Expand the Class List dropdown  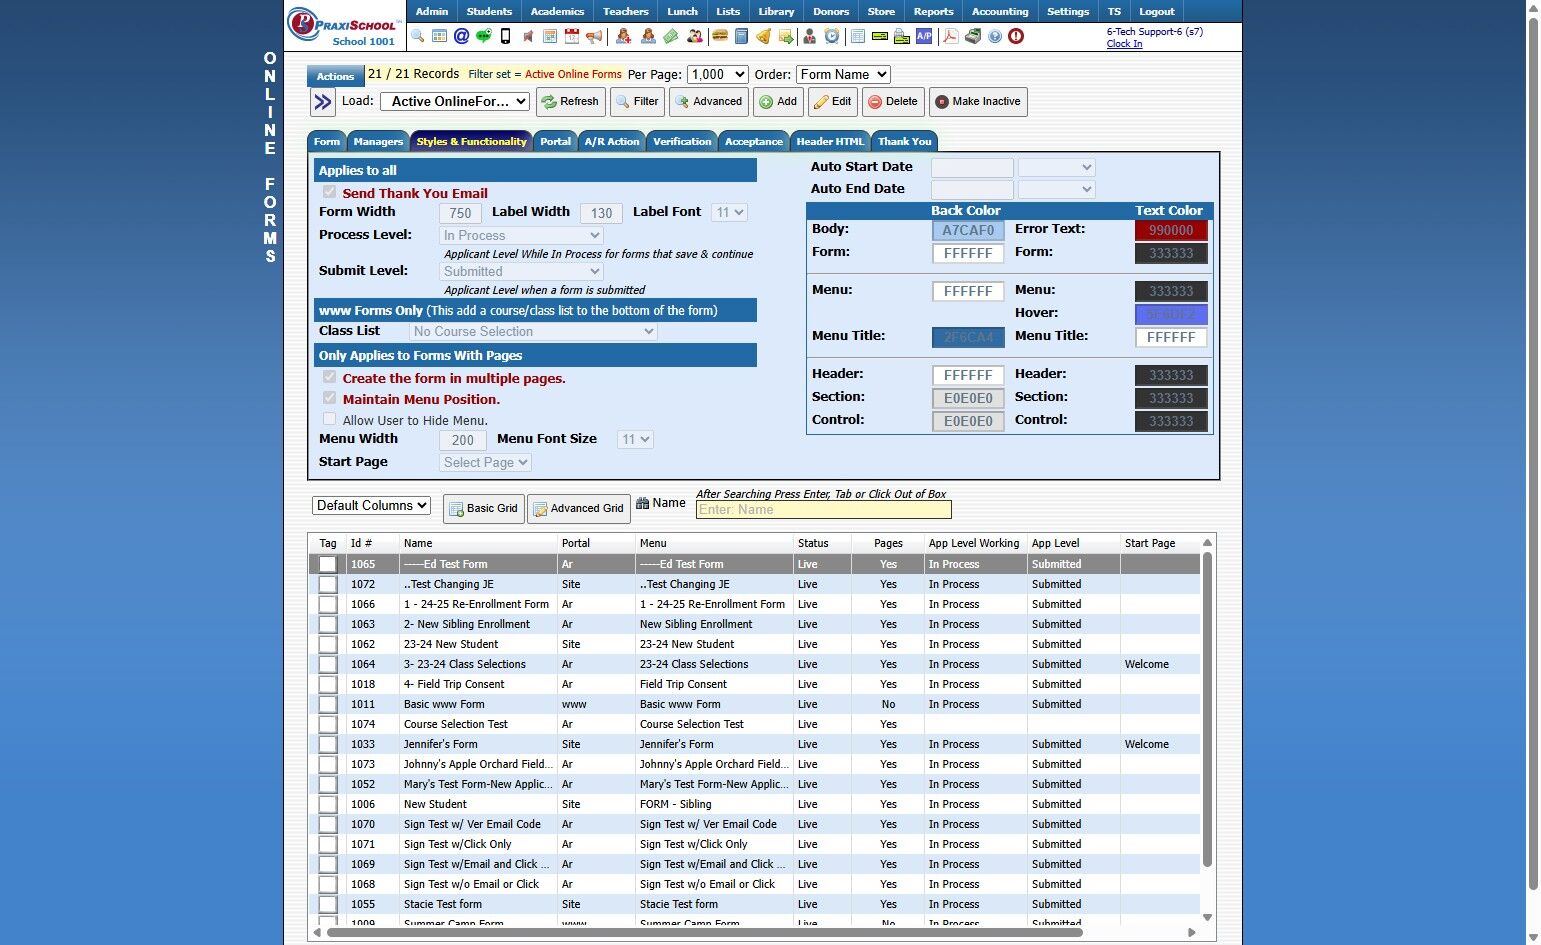coord(533,331)
